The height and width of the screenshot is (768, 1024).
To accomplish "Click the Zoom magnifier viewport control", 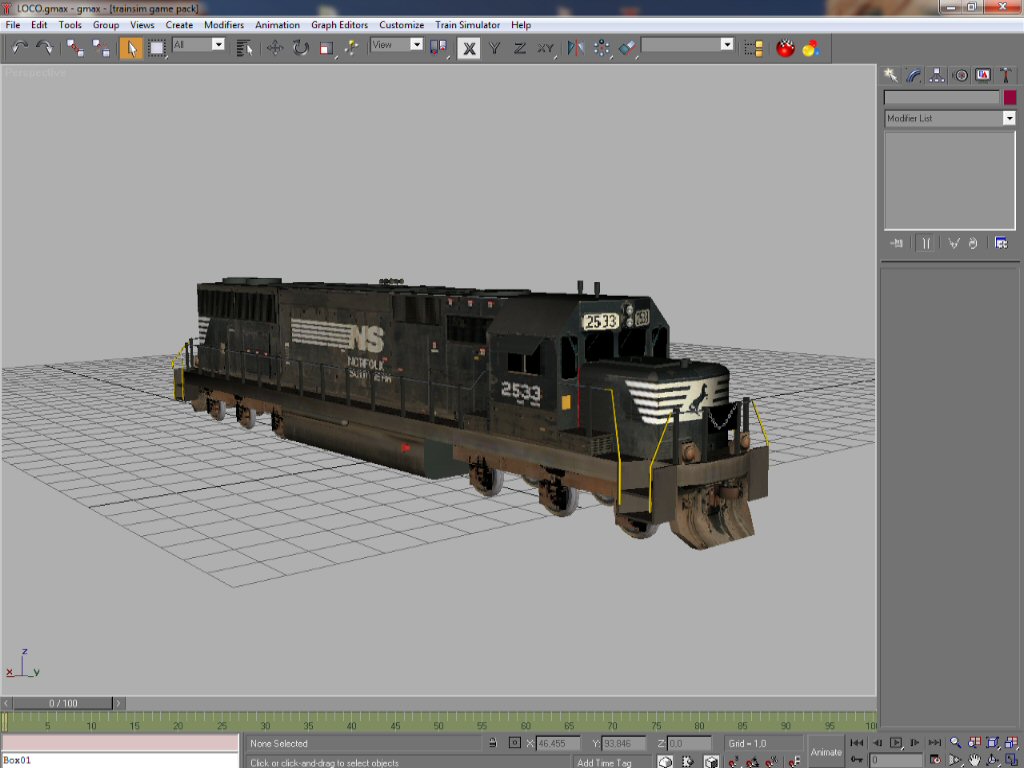I will coord(955,743).
